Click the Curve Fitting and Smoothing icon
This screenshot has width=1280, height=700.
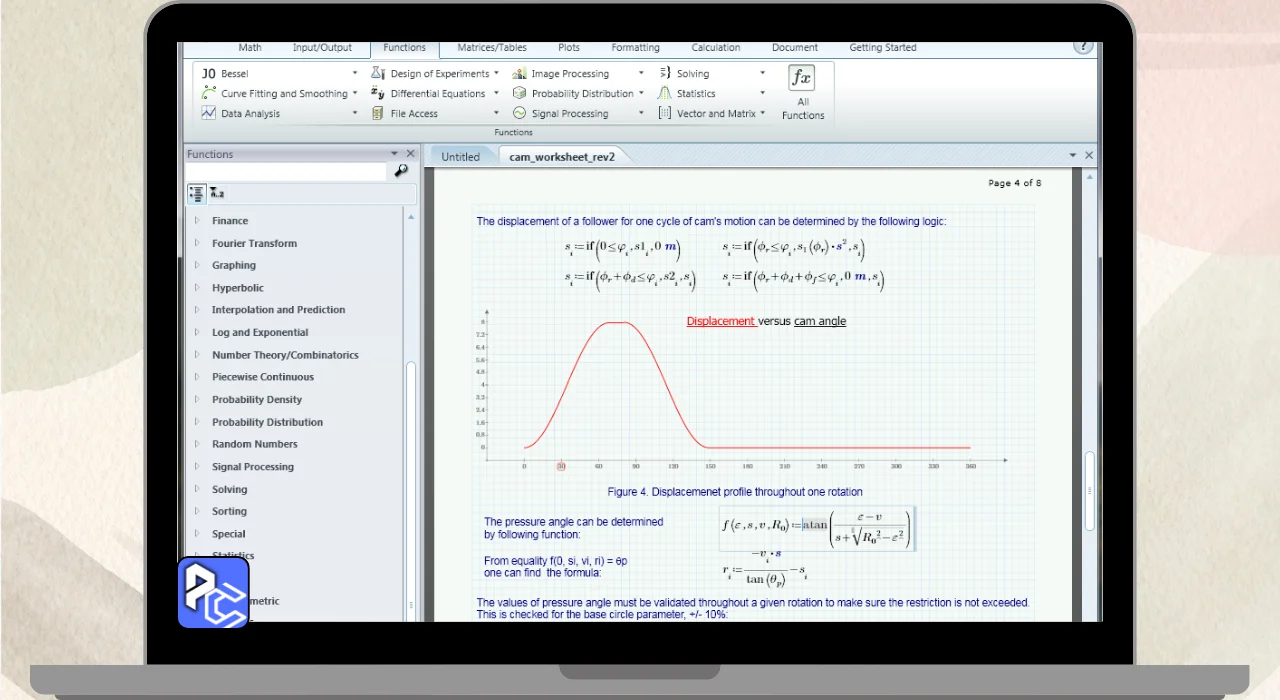pos(209,94)
